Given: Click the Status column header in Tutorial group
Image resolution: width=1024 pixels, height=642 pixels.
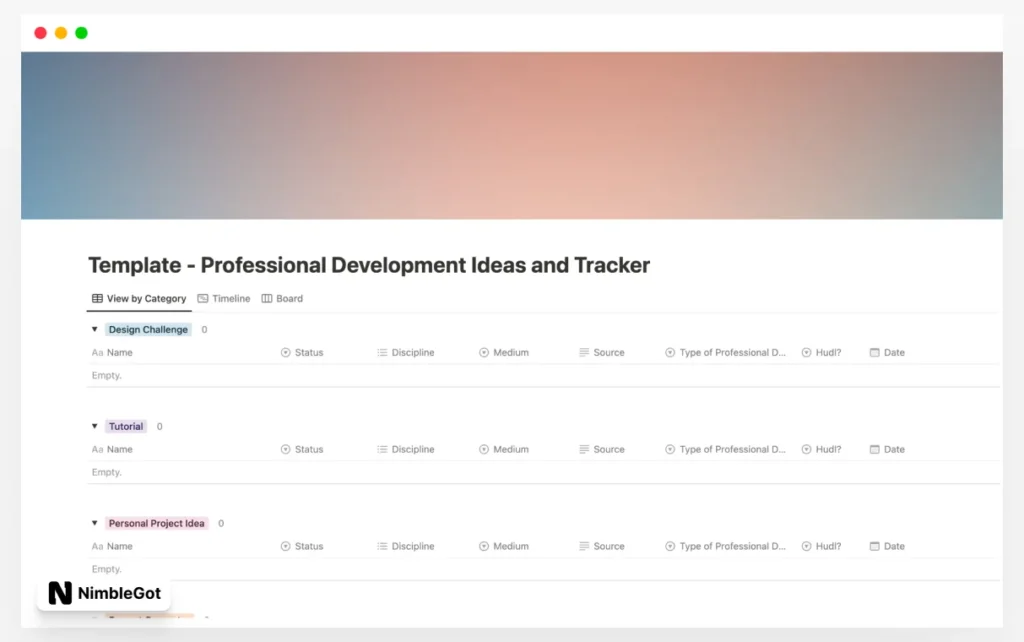Looking at the screenshot, I should (x=302, y=449).
